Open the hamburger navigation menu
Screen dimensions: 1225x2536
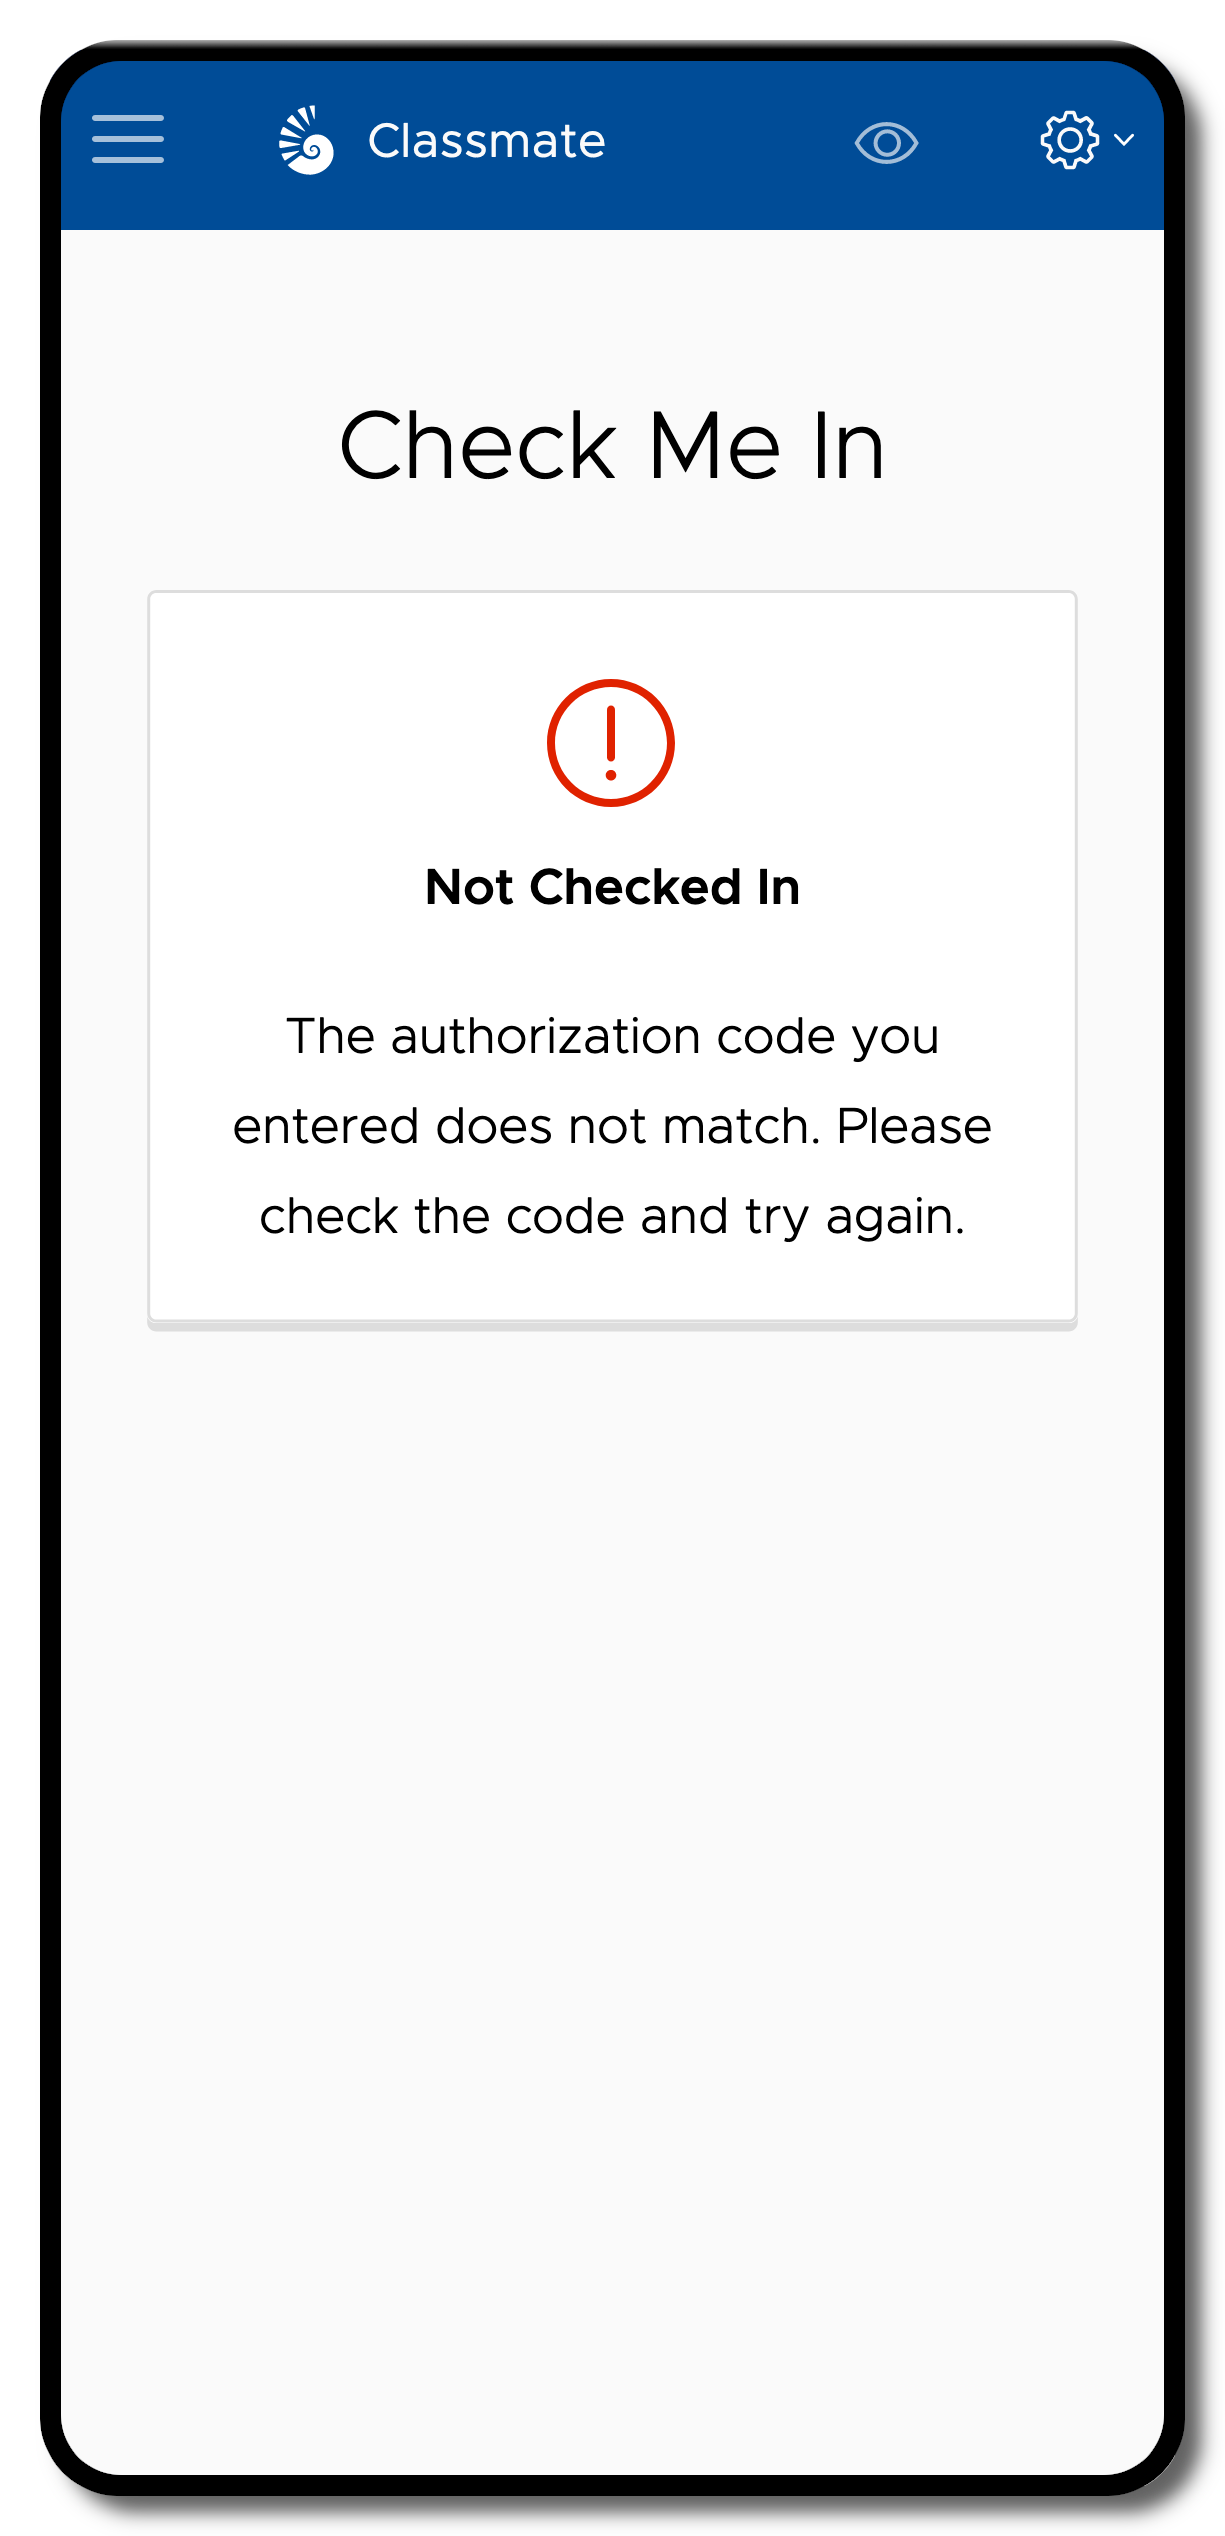[x=128, y=138]
